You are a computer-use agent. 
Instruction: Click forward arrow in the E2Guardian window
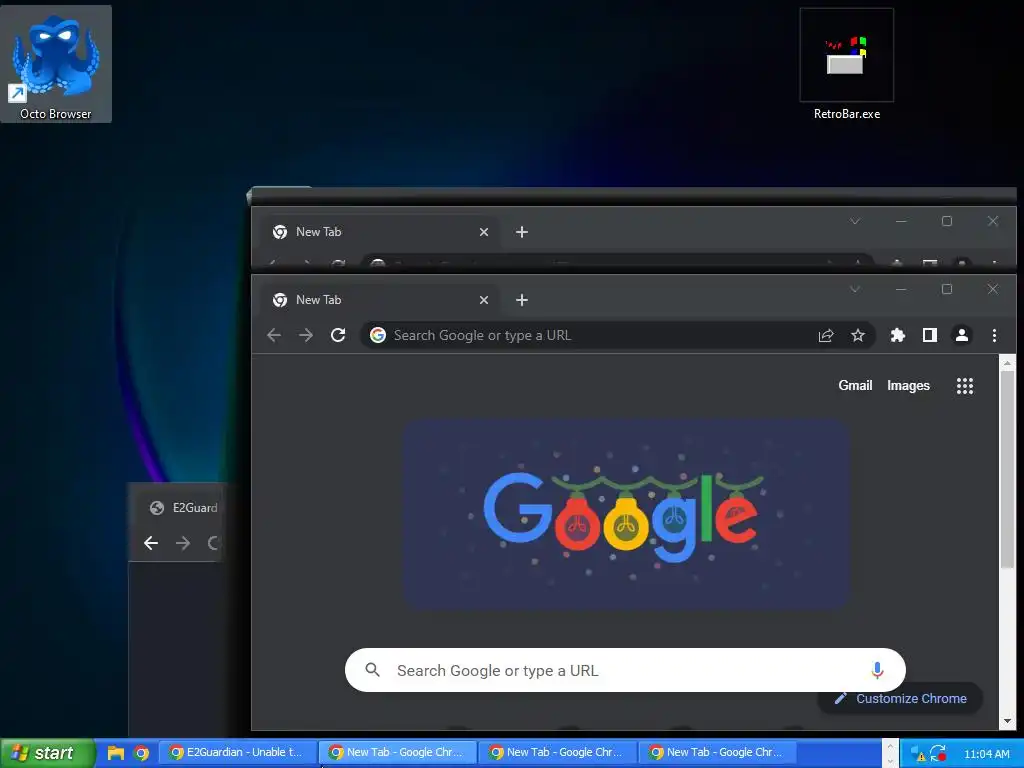click(x=183, y=543)
